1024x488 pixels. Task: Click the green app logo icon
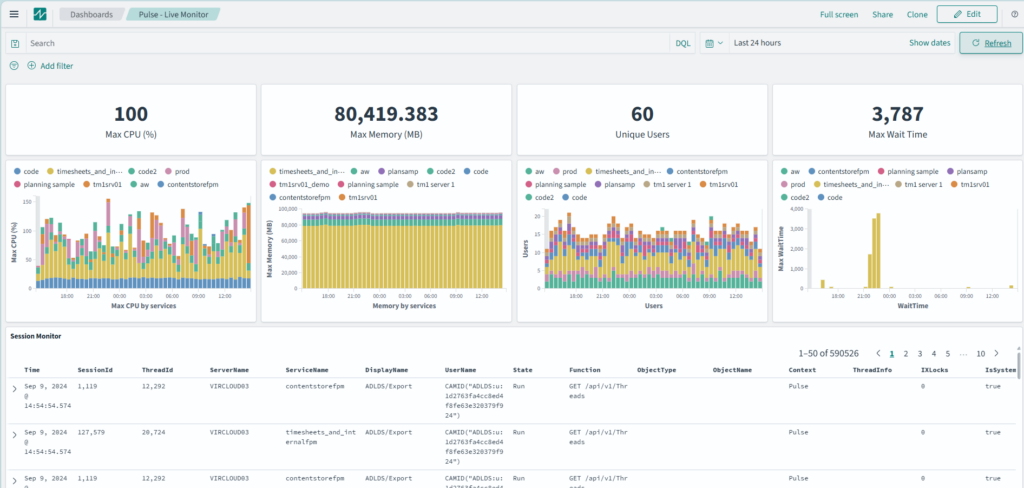coord(40,14)
